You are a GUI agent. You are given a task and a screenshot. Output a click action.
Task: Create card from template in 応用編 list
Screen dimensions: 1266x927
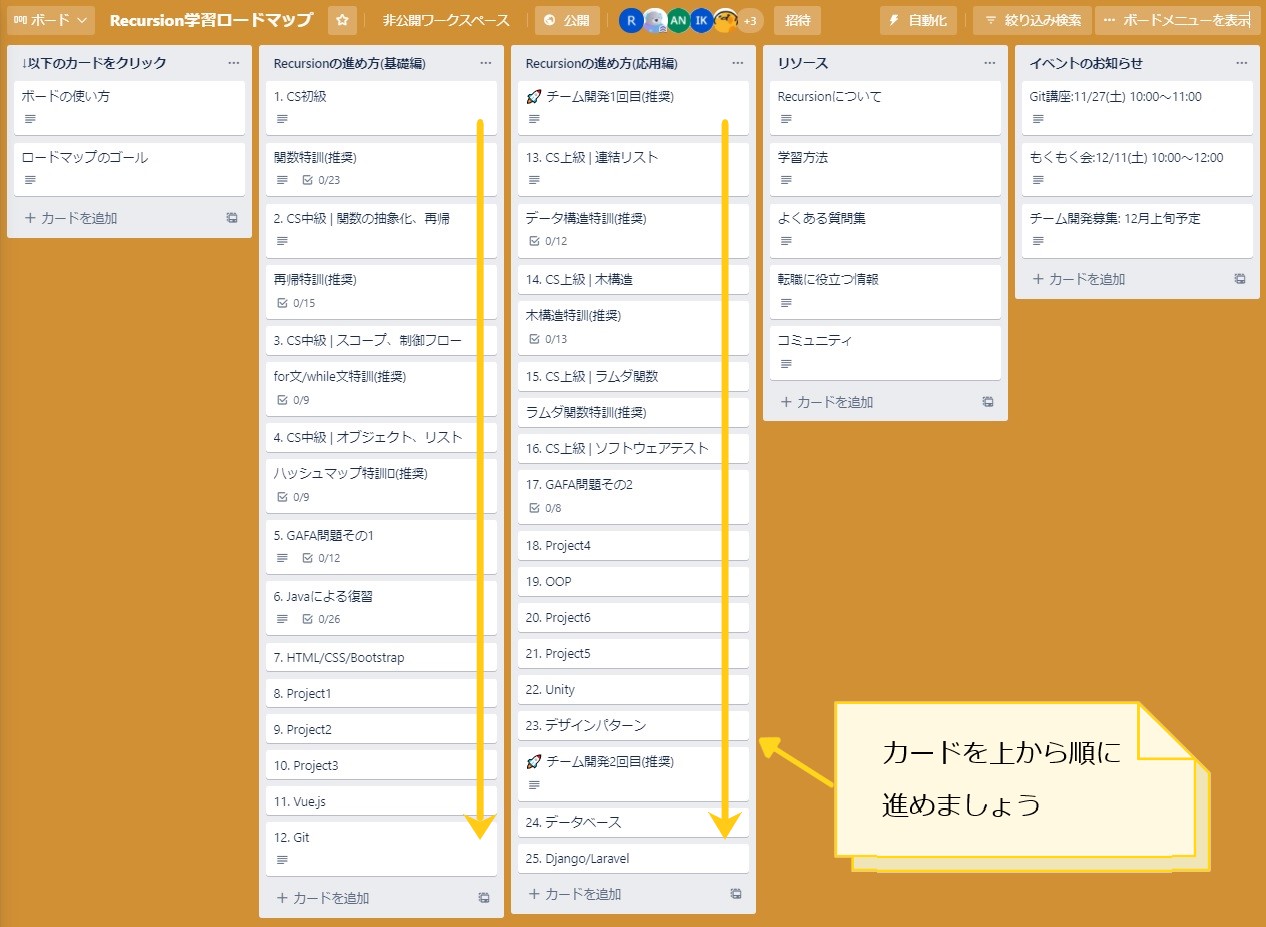coord(736,894)
